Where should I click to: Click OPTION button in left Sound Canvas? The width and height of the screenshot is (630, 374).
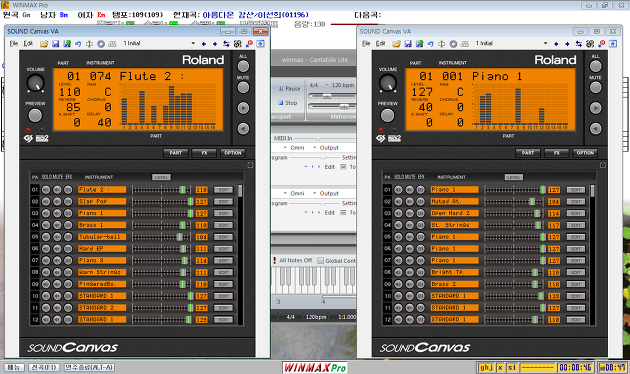click(x=233, y=153)
